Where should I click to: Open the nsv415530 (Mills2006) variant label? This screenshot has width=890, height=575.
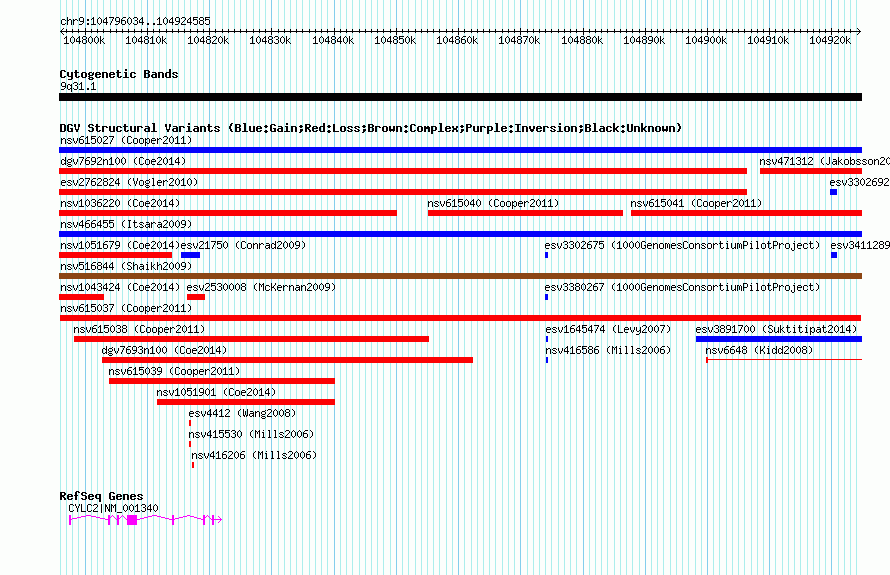tap(251, 434)
